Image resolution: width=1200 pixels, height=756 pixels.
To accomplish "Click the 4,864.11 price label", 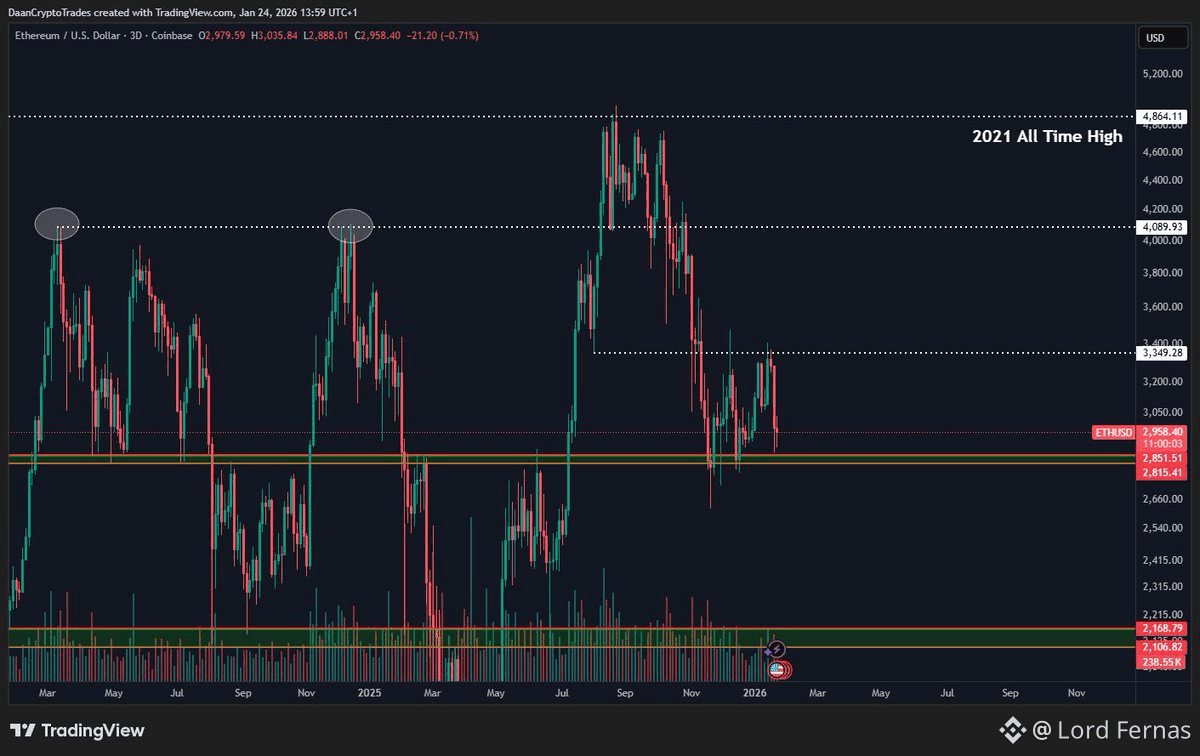I will pos(1162,116).
